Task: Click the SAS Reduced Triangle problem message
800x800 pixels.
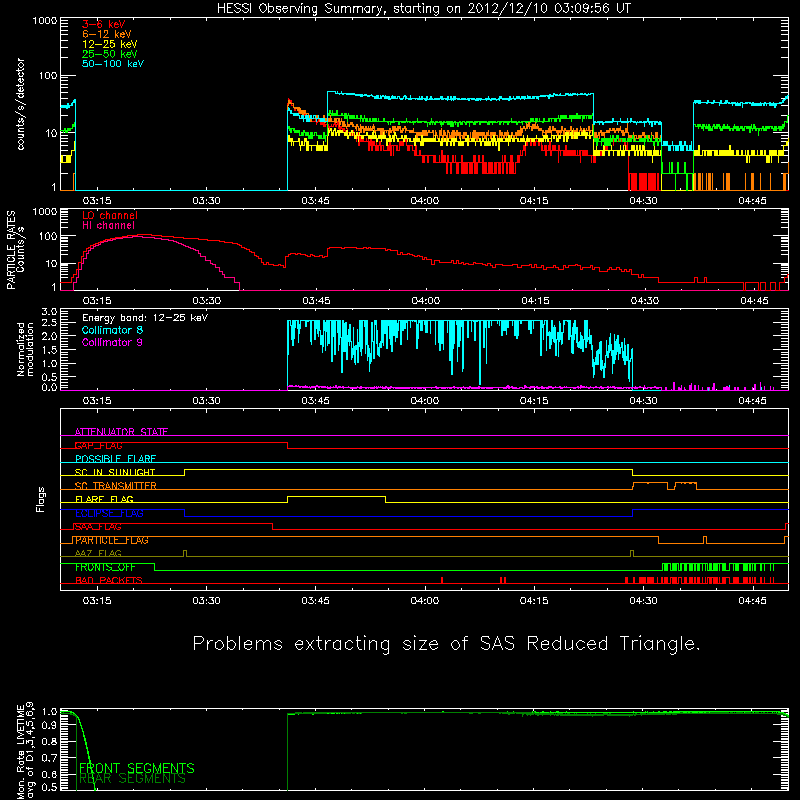Action: point(446,644)
